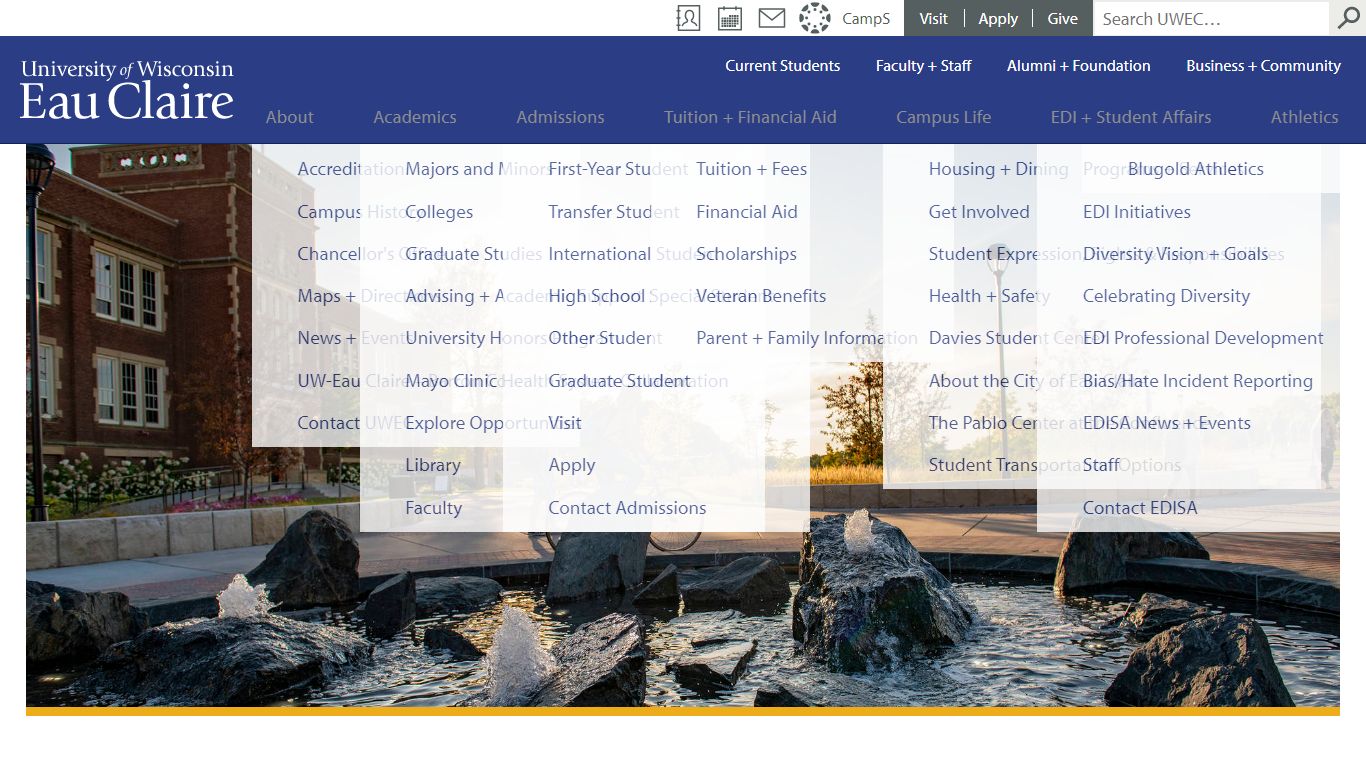1366x768 pixels.
Task: Select EDI Initiatives menu item
Action: point(1137,212)
